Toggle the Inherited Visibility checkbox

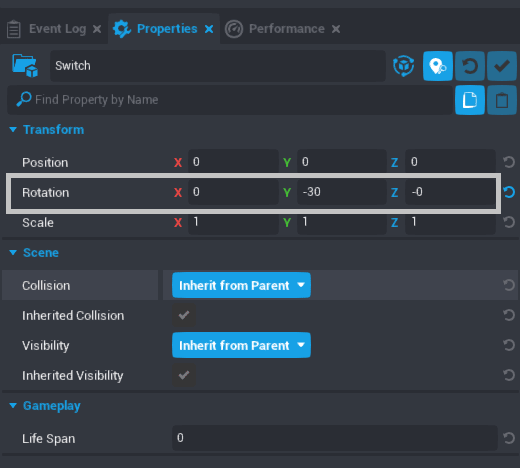pos(184,375)
